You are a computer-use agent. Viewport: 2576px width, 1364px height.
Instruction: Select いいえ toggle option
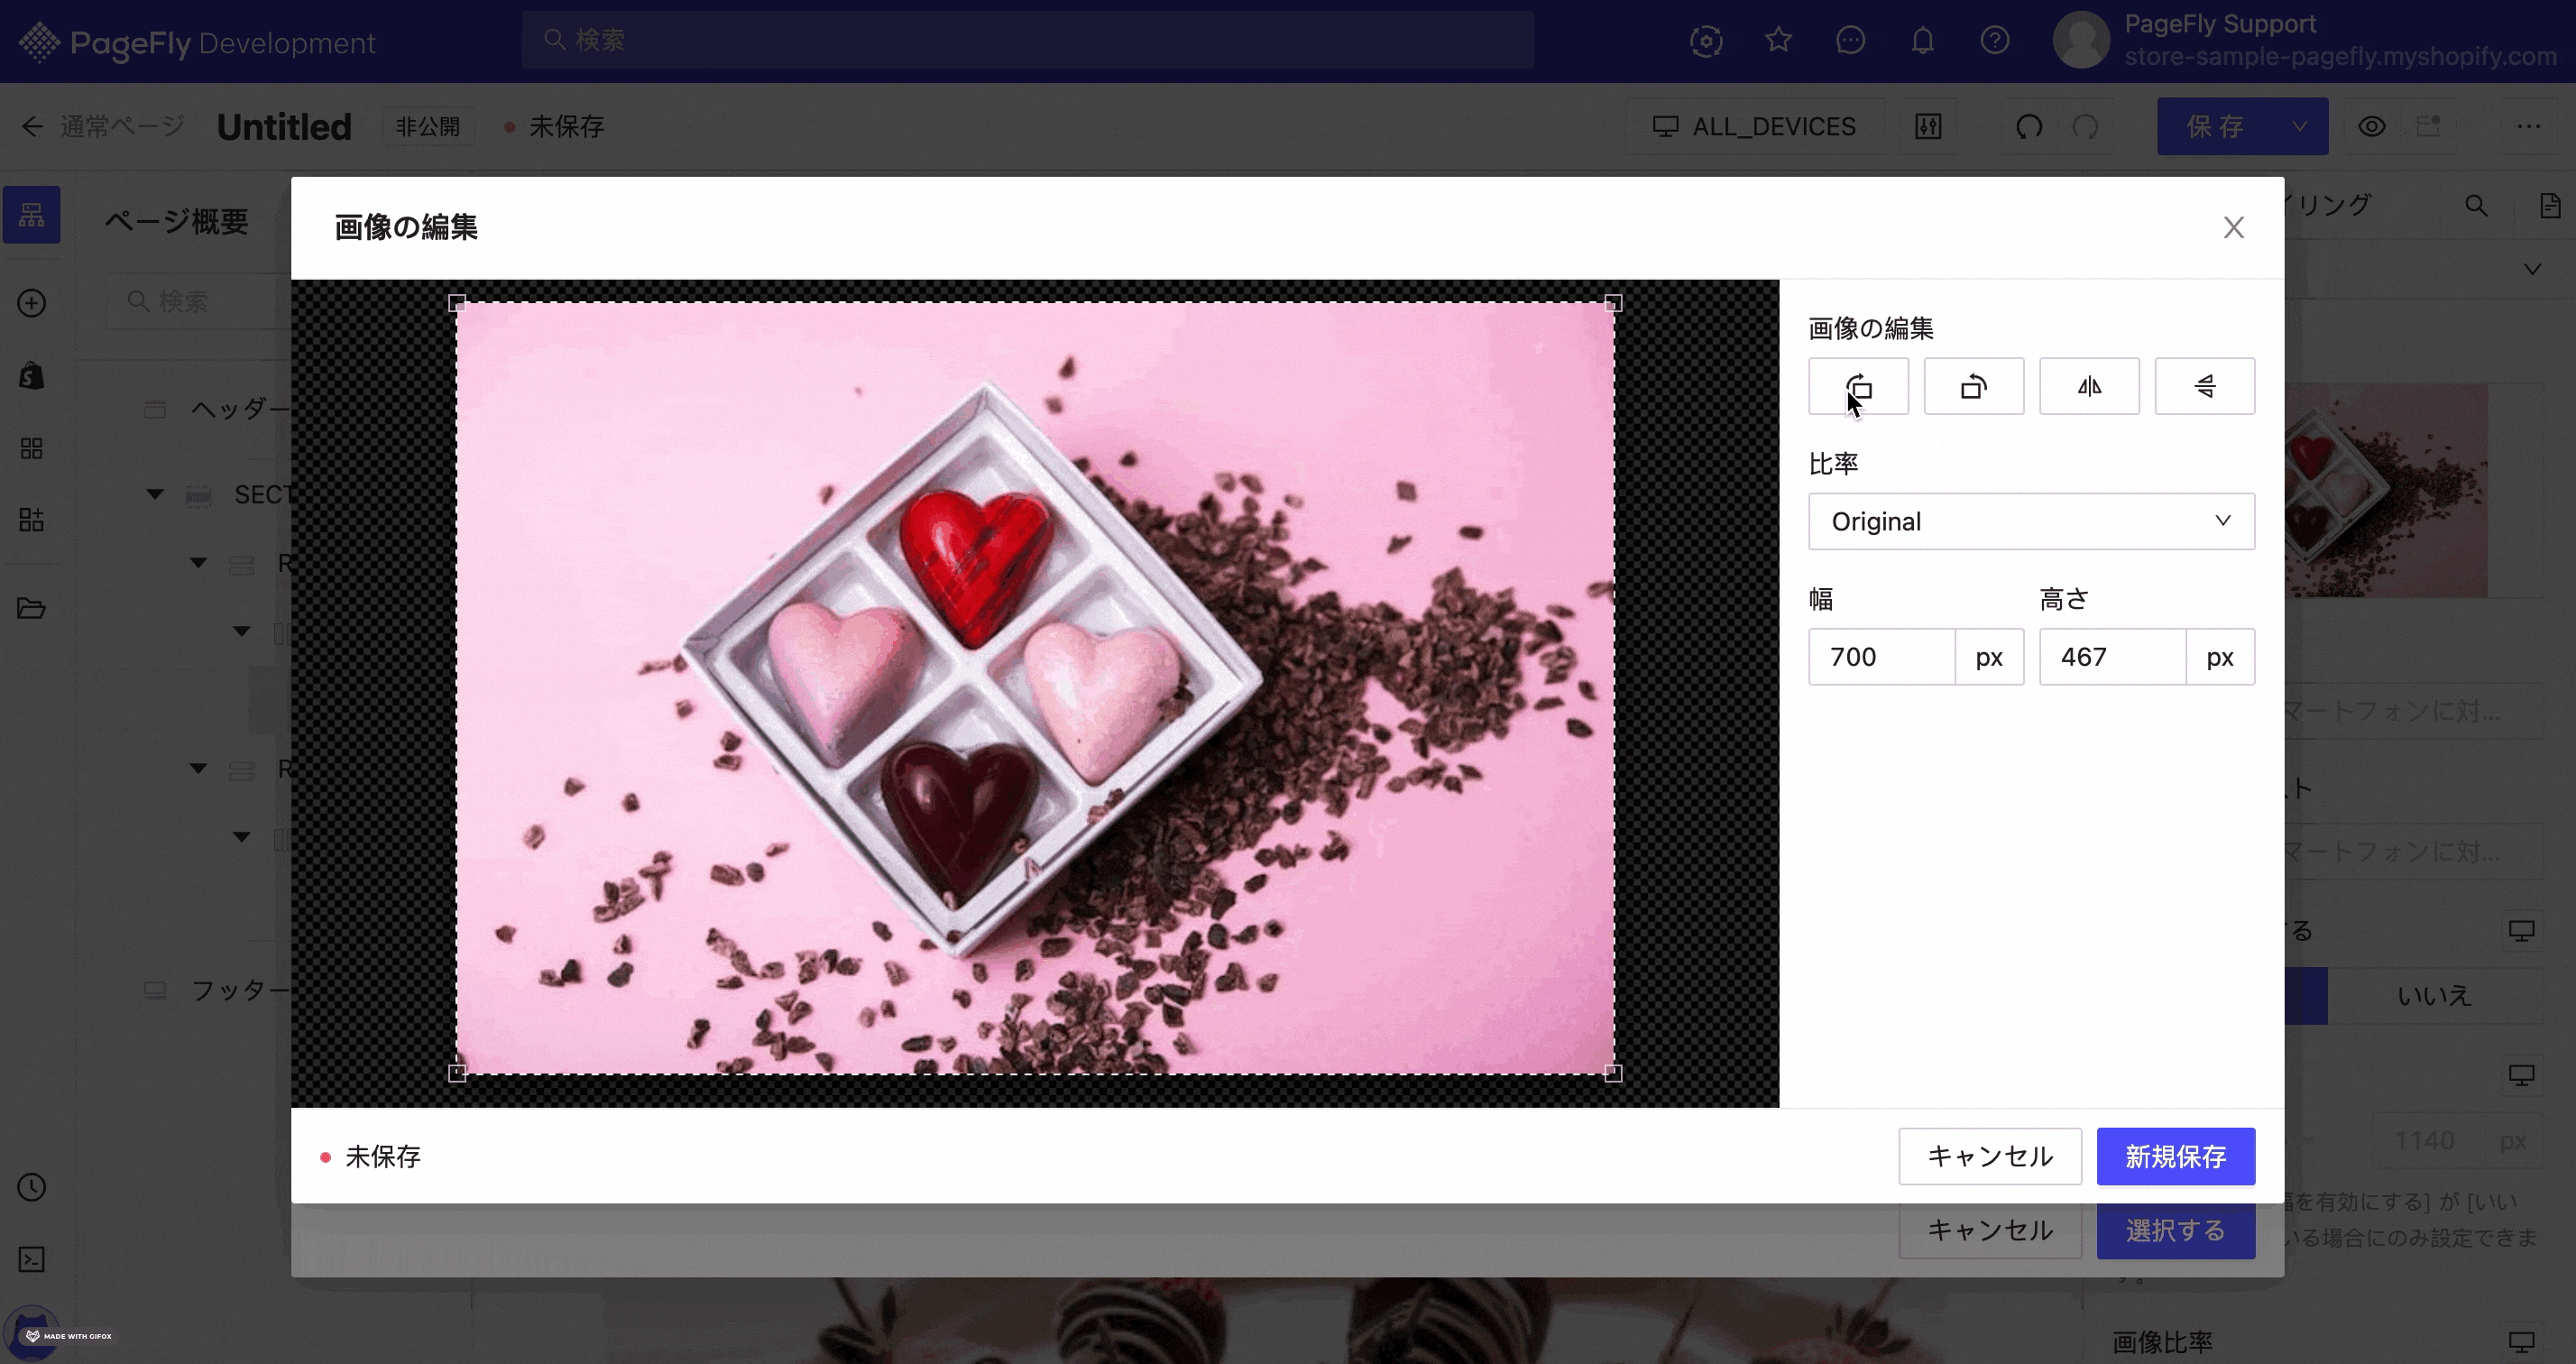[x=2434, y=995]
